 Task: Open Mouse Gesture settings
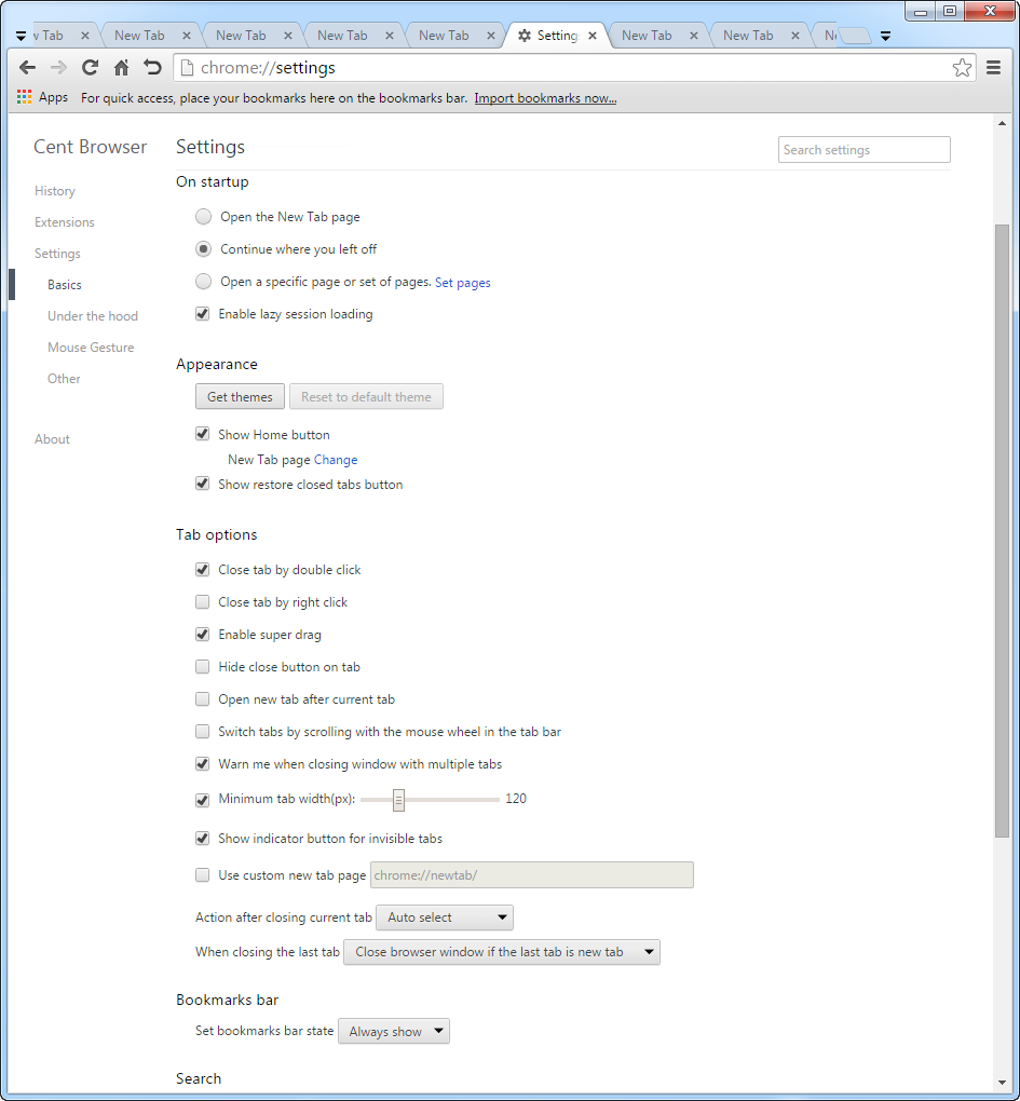(x=91, y=348)
